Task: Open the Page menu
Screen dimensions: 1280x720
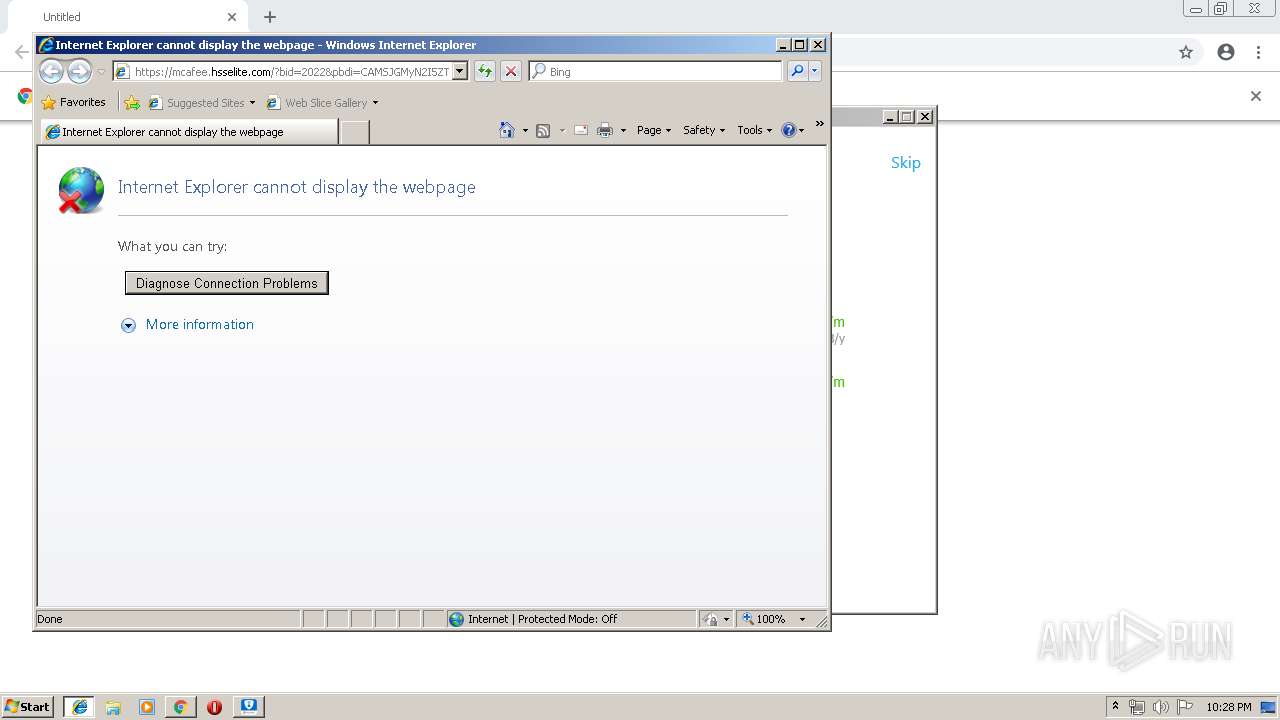Action: click(x=654, y=130)
